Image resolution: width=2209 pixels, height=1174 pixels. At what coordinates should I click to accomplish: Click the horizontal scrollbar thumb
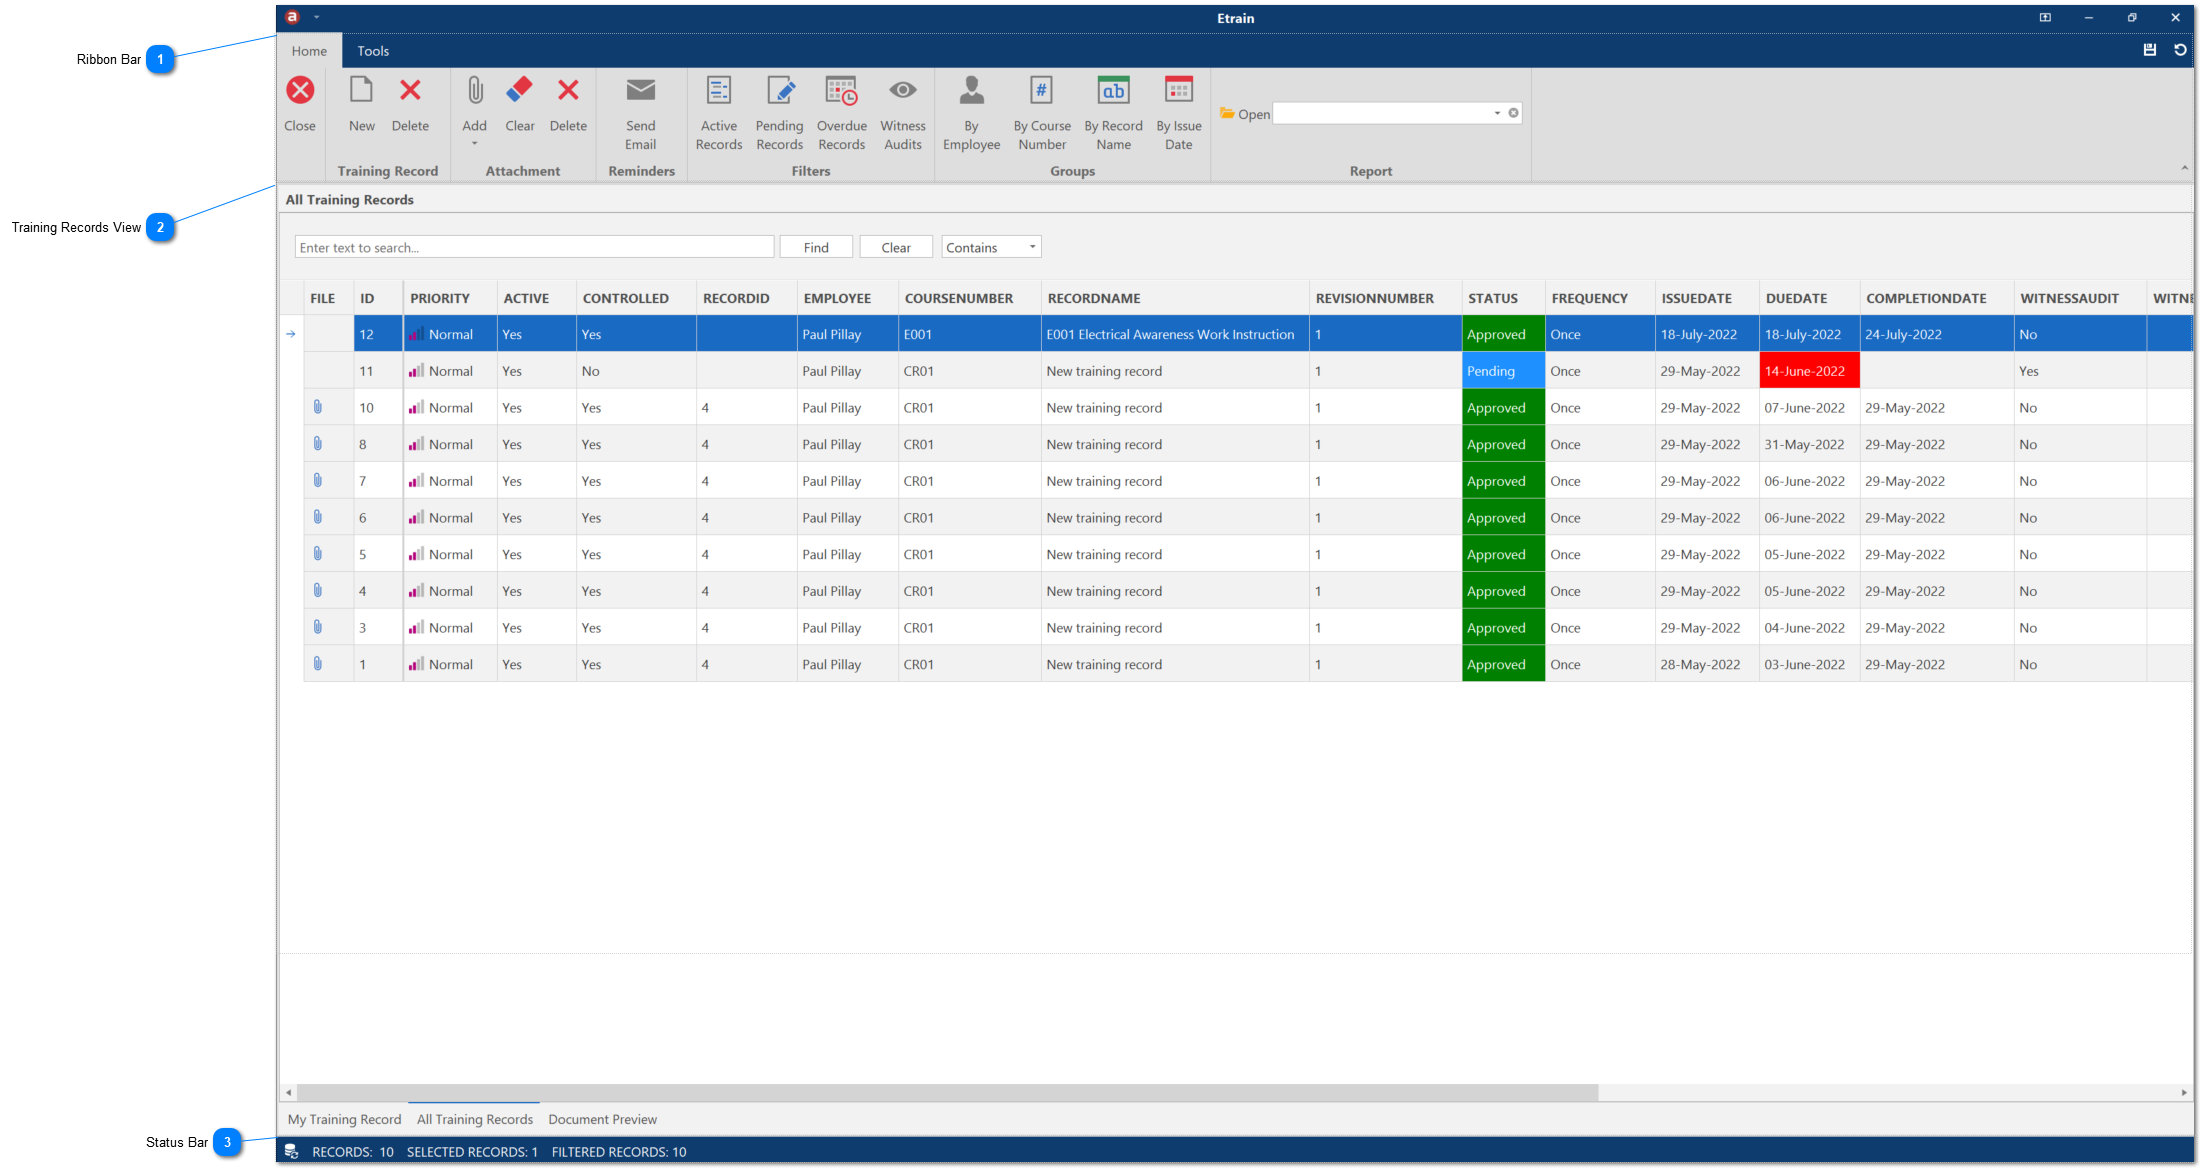pos(948,1092)
